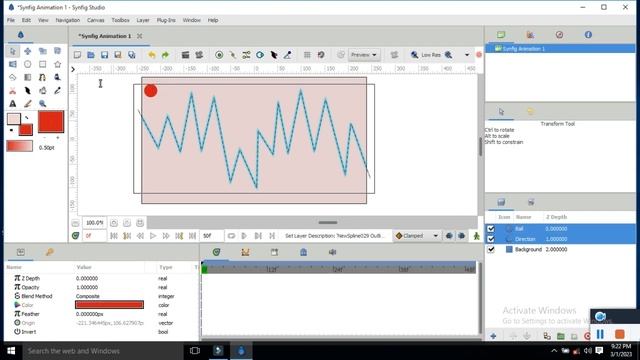Toggle the timeline loop button

[x=231, y=236]
